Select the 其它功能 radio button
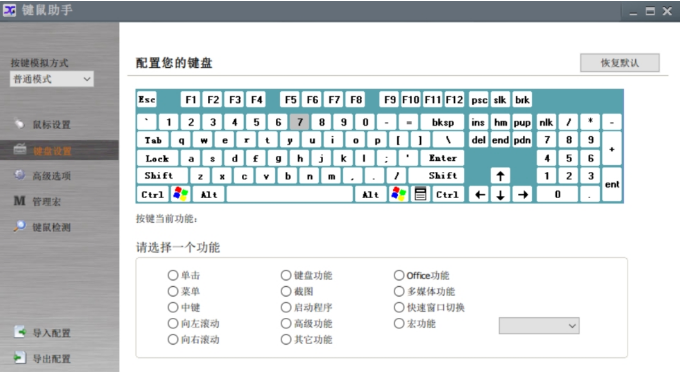The width and height of the screenshot is (680, 372). [x=286, y=339]
